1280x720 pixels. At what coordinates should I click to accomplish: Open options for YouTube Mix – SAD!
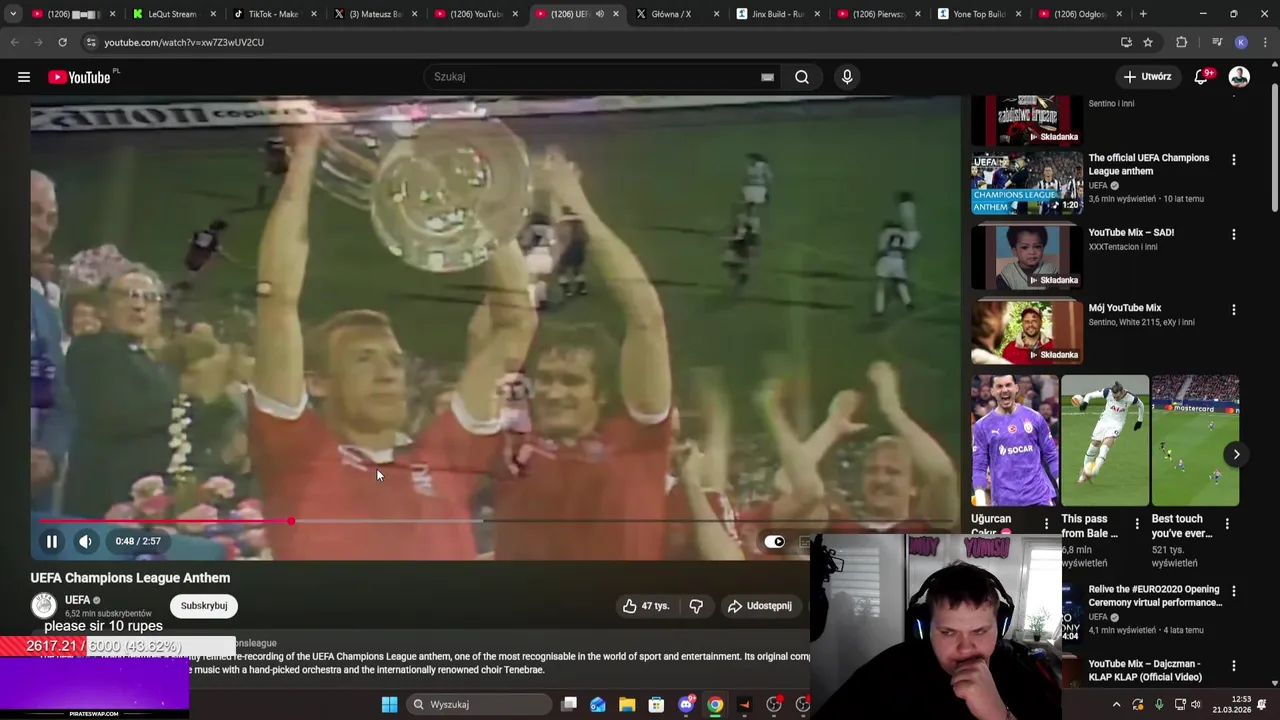point(1233,234)
